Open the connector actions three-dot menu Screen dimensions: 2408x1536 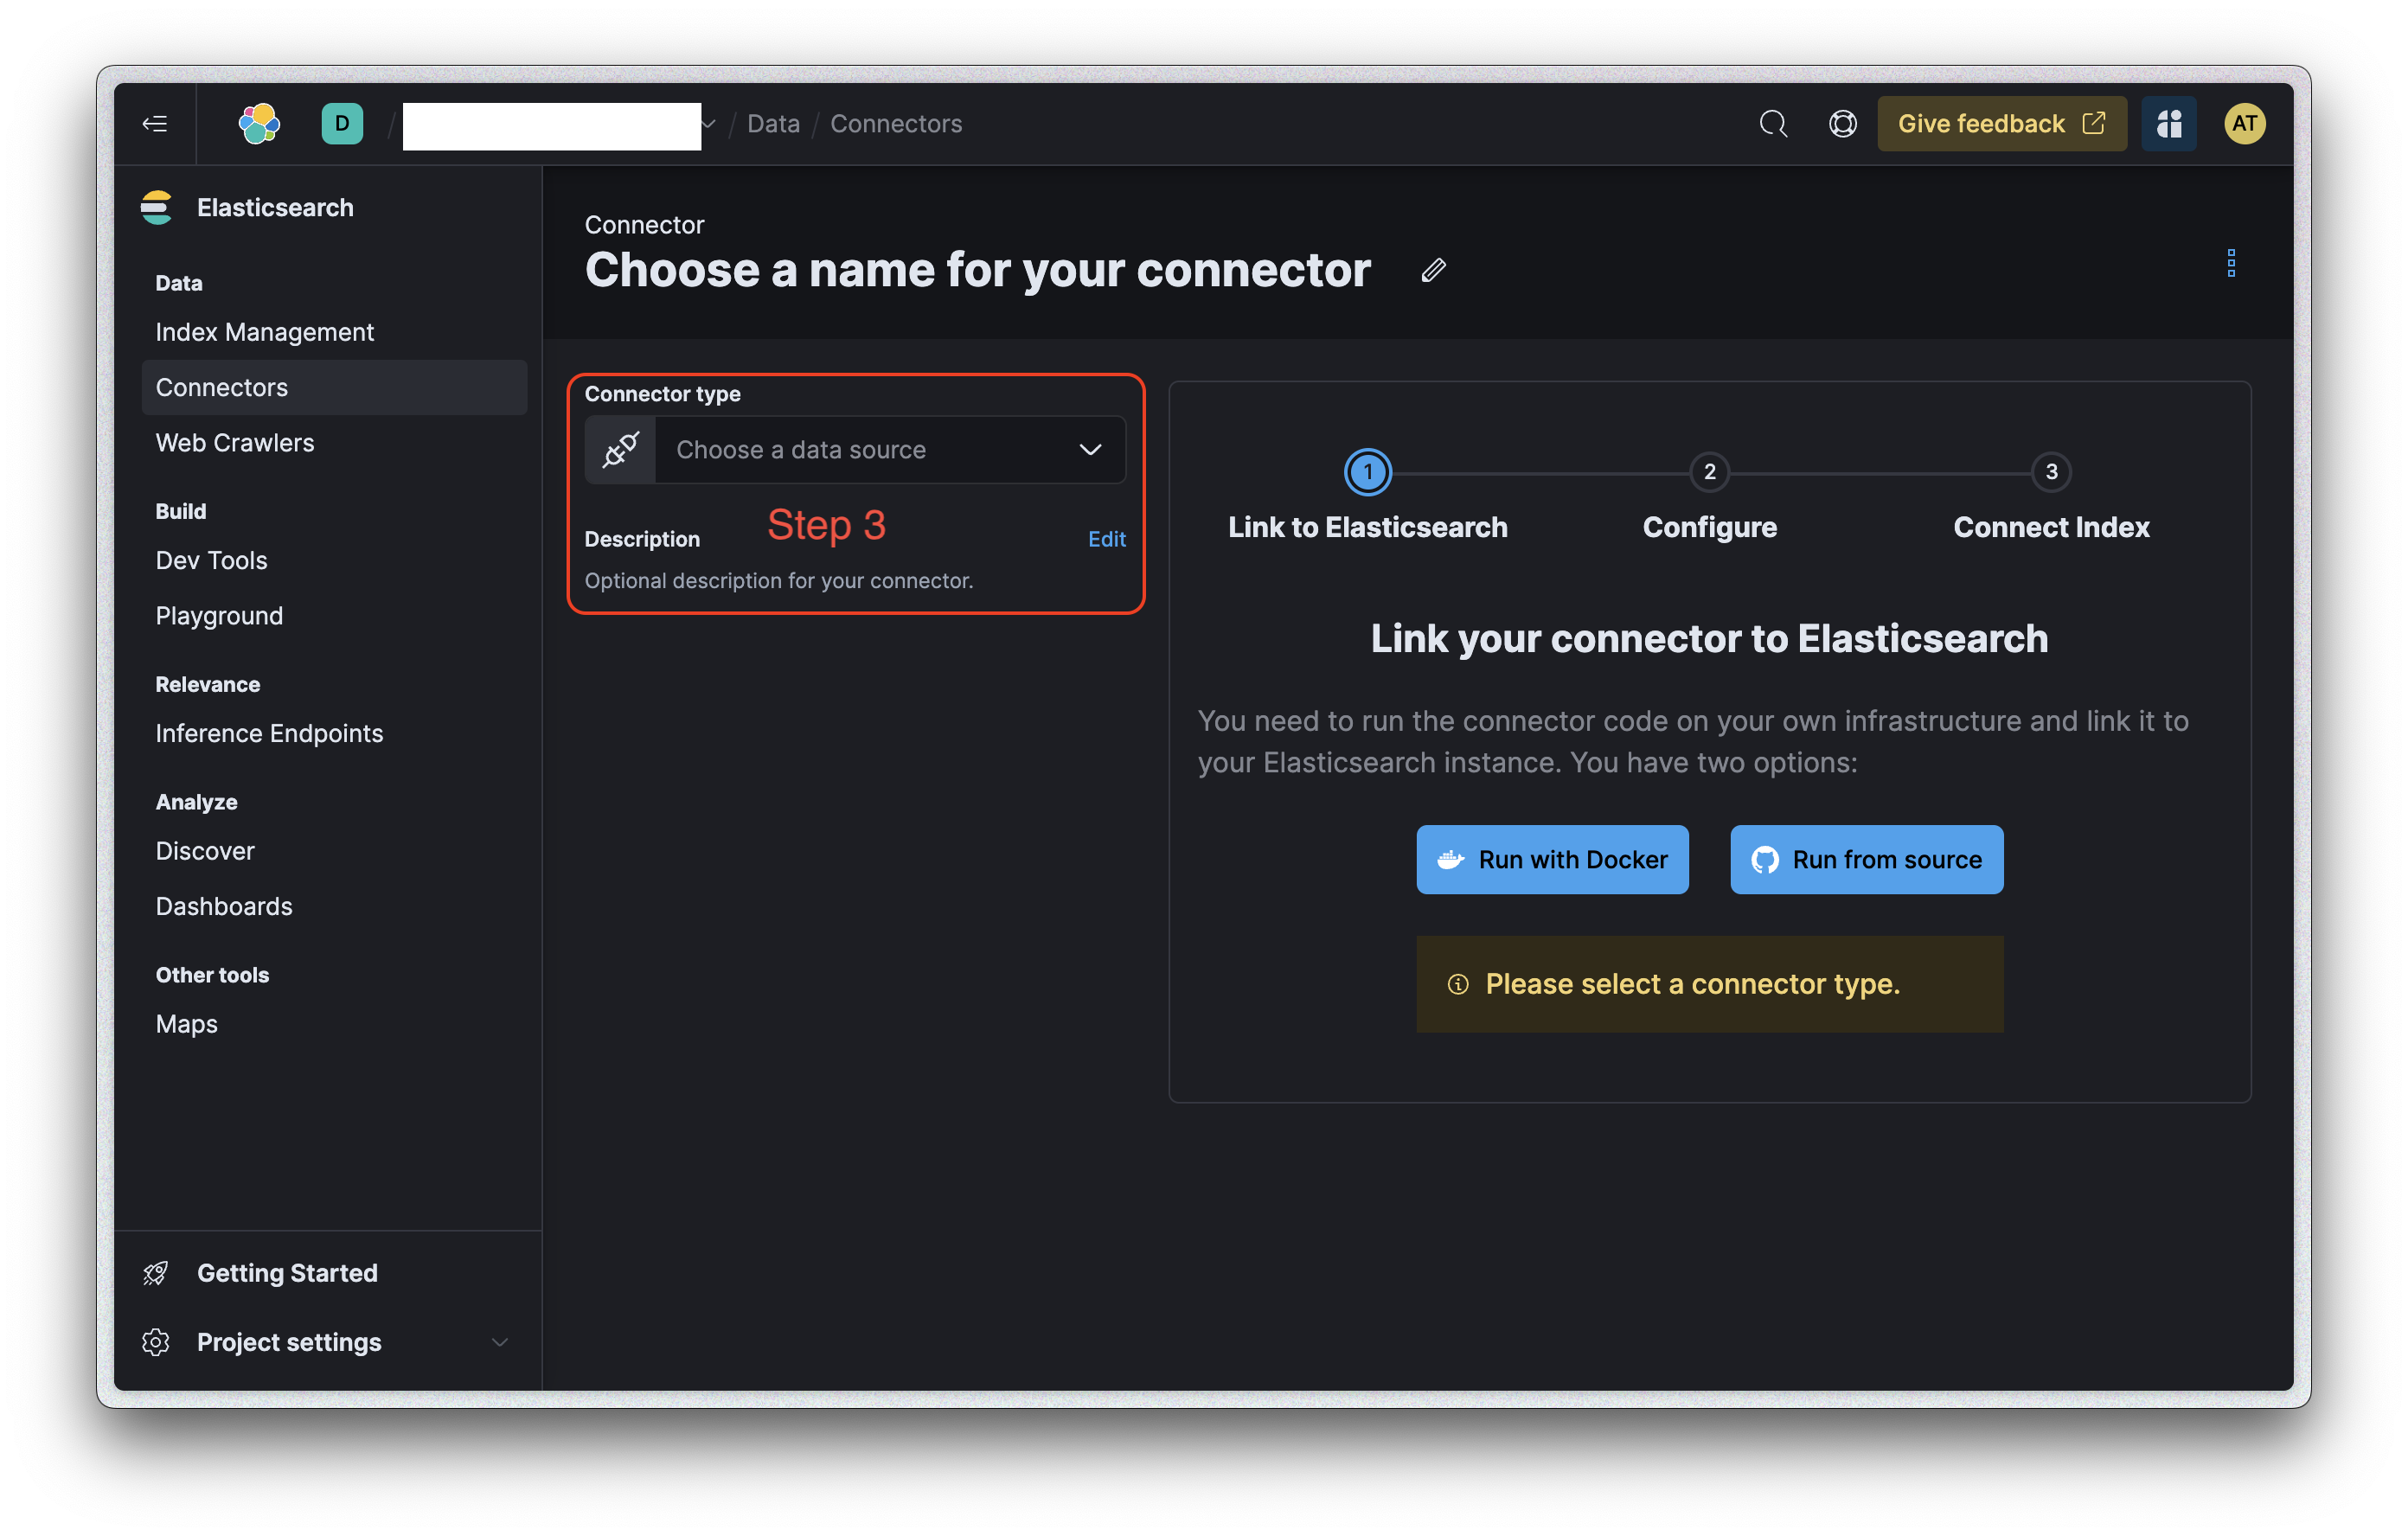click(2231, 263)
